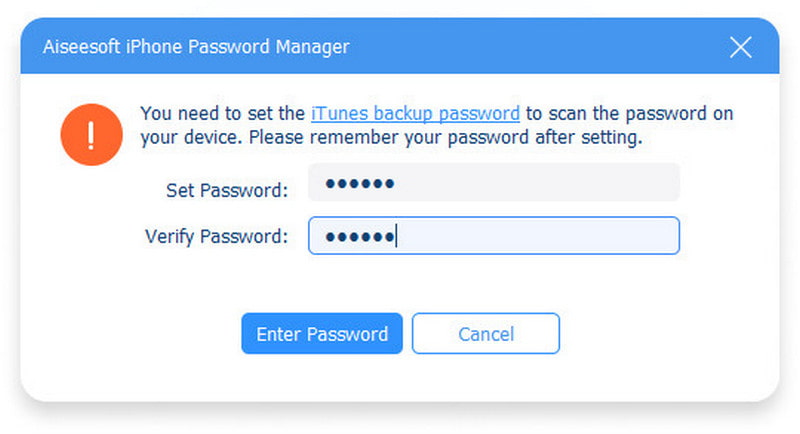The height and width of the screenshot is (434, 800).
Task: Focus the Verify Password input field
Action: tap(493, 236)
